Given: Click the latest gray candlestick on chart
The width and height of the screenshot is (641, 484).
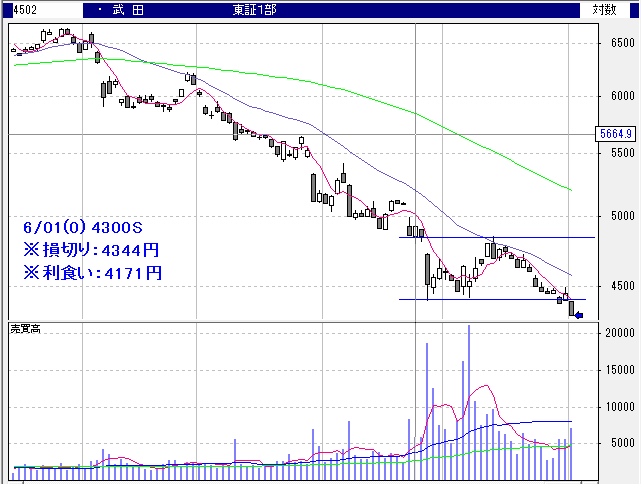Looking at the screenshot, I should (572, 309).
